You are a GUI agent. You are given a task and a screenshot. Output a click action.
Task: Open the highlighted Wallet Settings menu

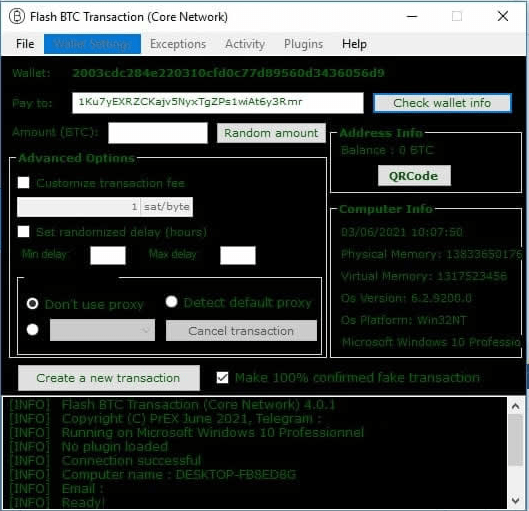click(92, 44)
